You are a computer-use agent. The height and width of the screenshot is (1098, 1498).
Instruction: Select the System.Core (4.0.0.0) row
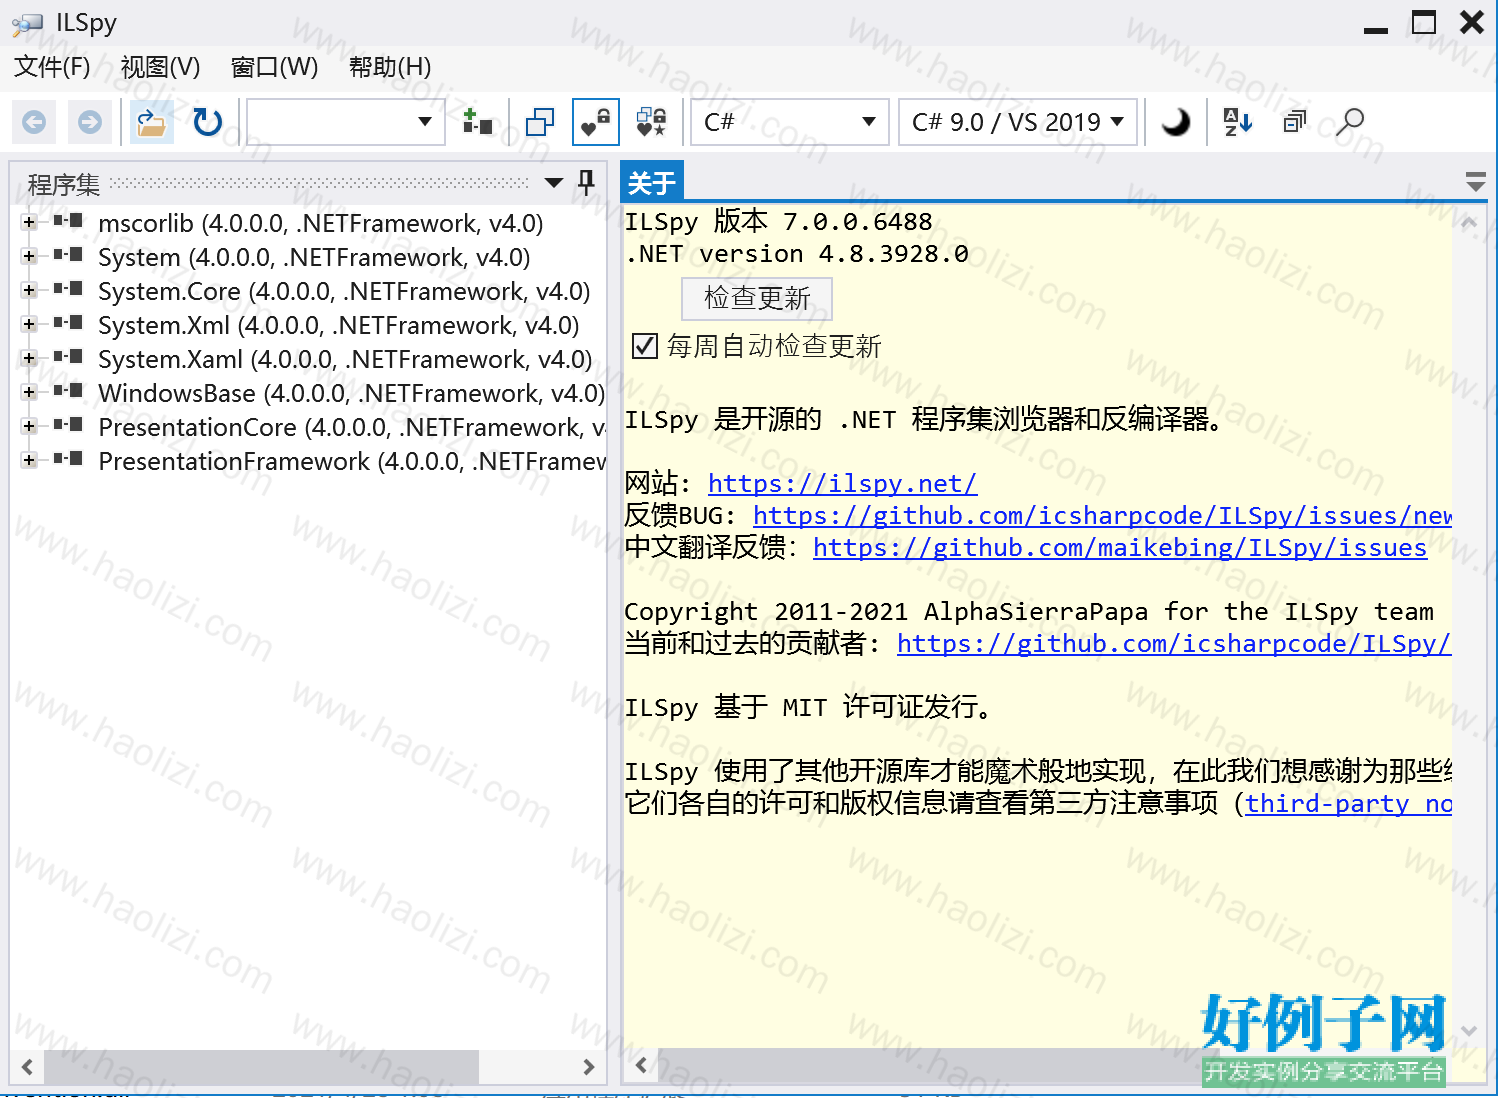344,290
